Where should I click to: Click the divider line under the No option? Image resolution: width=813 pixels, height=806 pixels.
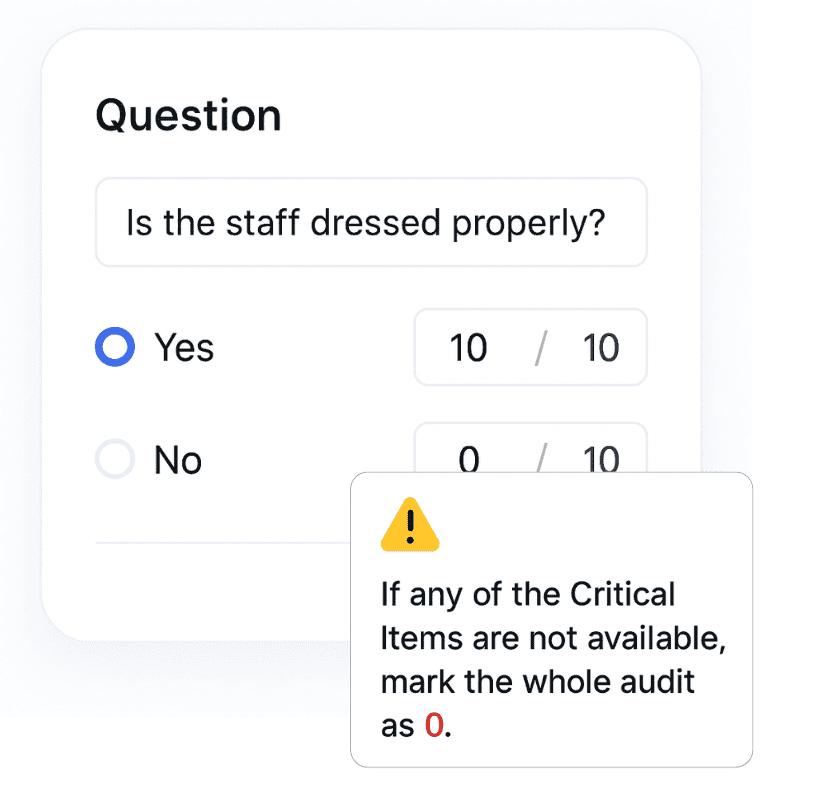click(x=220, y=543)
